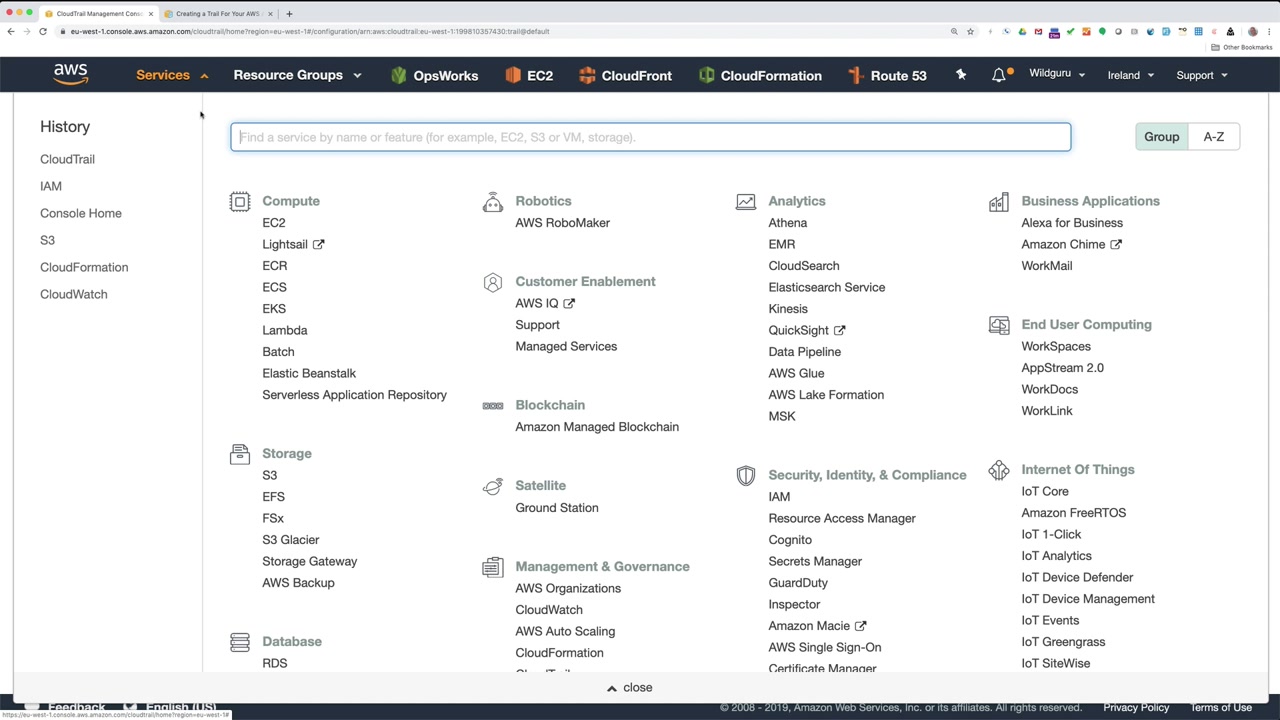1280x720 pixels.
Task: Open the Support menu
Action: click(x=1201, y=75)
